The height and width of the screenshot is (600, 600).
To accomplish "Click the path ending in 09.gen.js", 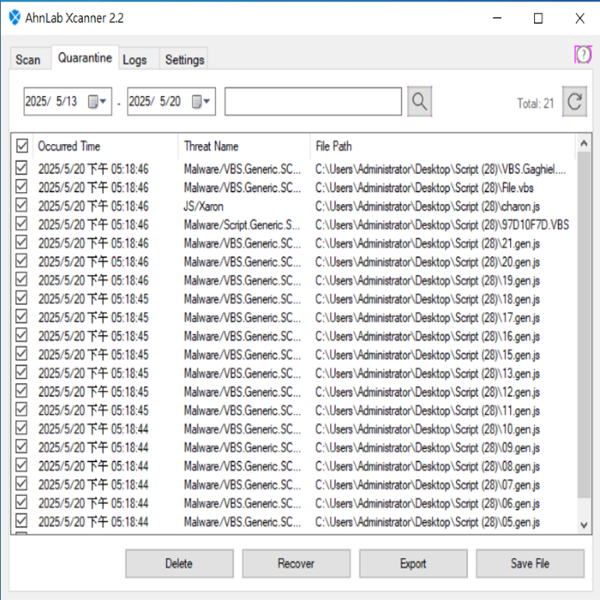I will pyautogui.click(x=427, y=448).
